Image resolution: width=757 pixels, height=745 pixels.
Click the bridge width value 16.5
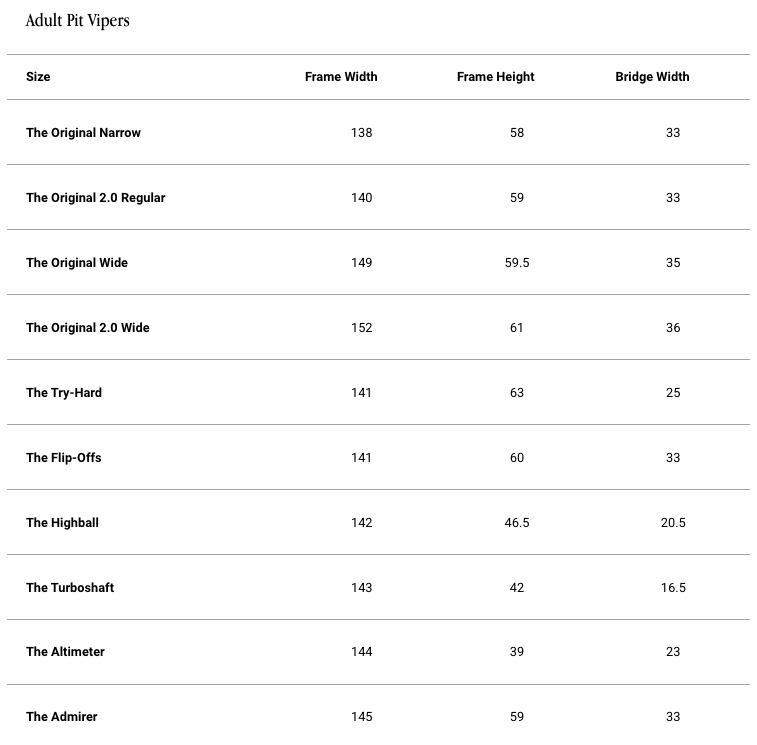click(x=673, y=588)
